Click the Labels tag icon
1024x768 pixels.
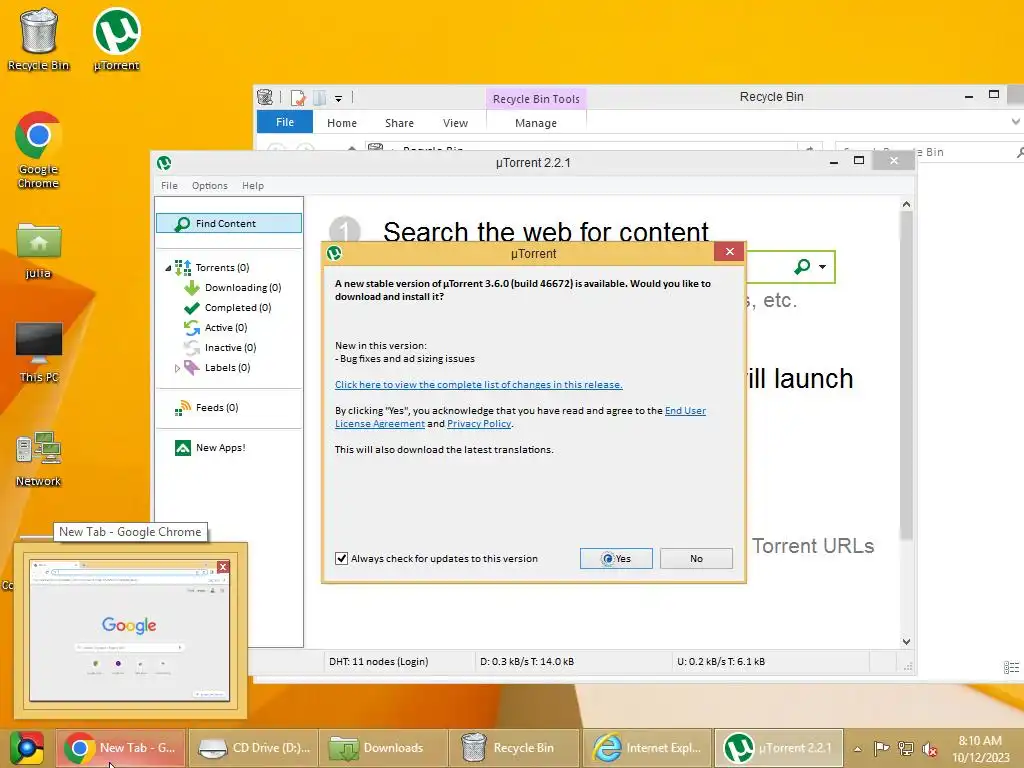coord(191,368)
